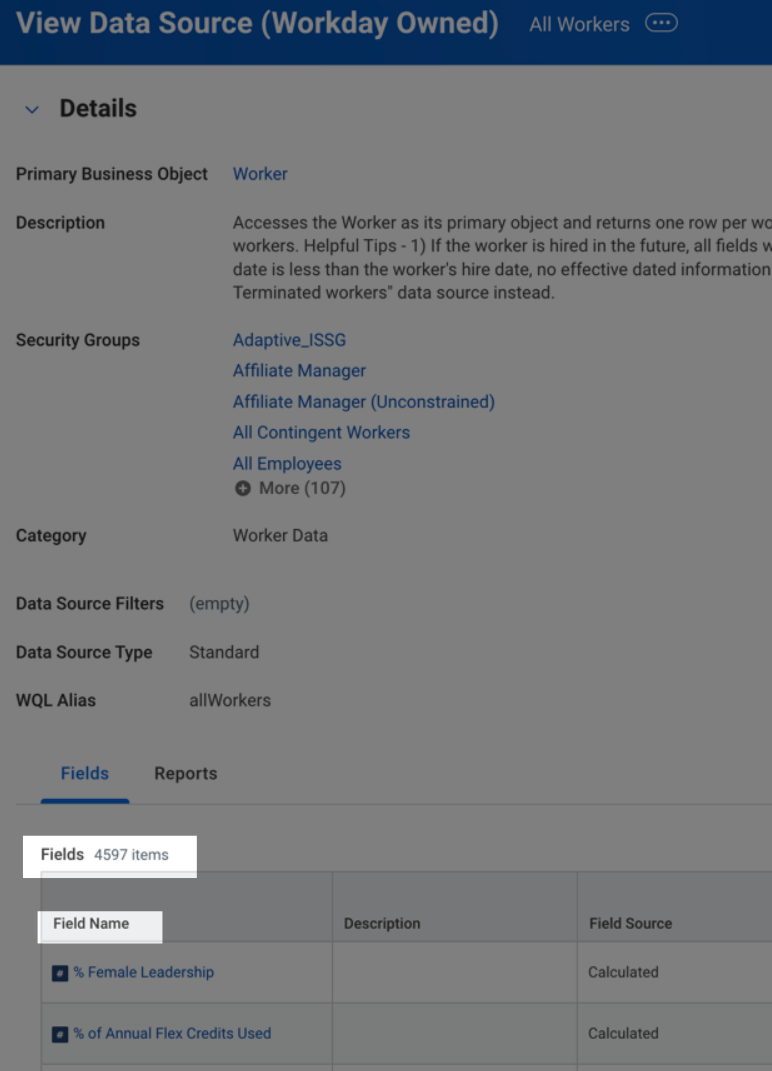Switch to the Fields tab

pyautogui.click(x=85, y=773)
